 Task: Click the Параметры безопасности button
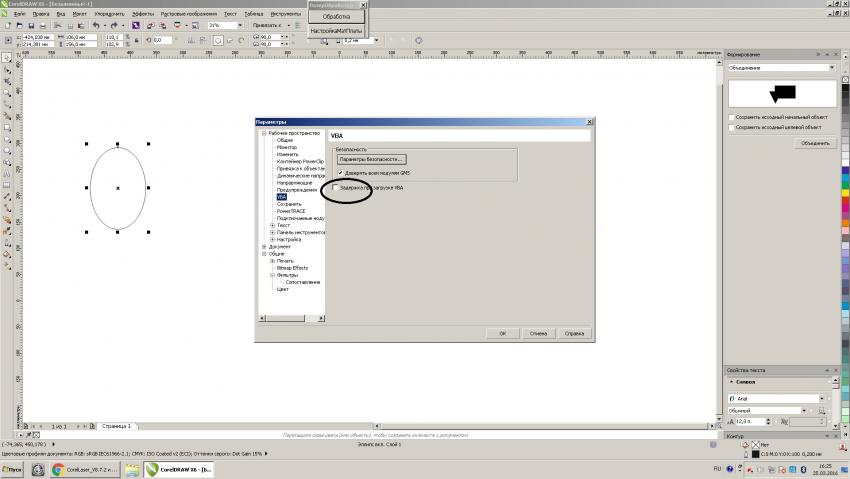[x=371, y=159]
